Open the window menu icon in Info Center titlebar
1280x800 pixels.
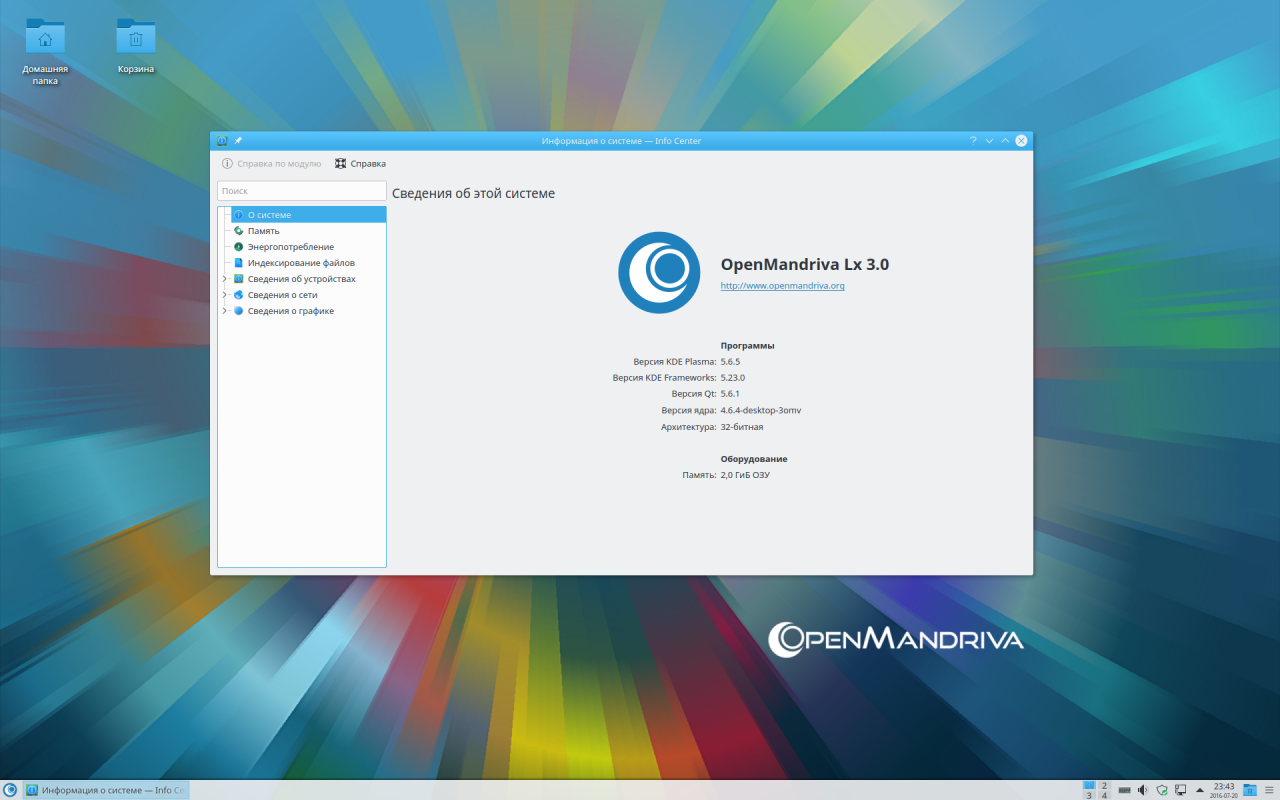(222, 141)
